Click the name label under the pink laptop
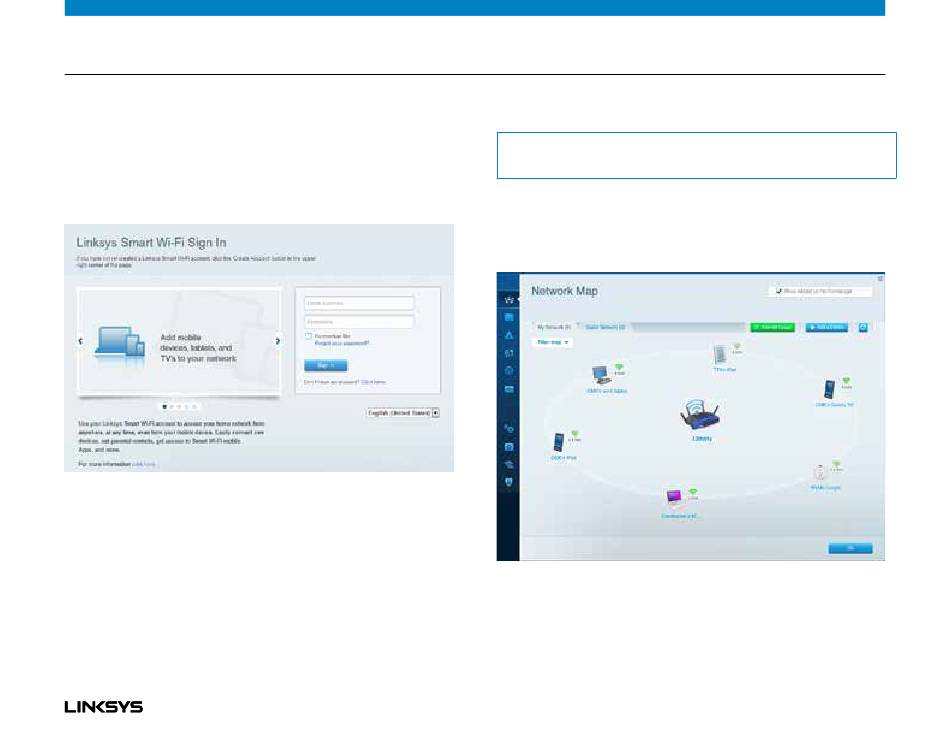Viewport: 950px width, 734px height. (680, 516)
